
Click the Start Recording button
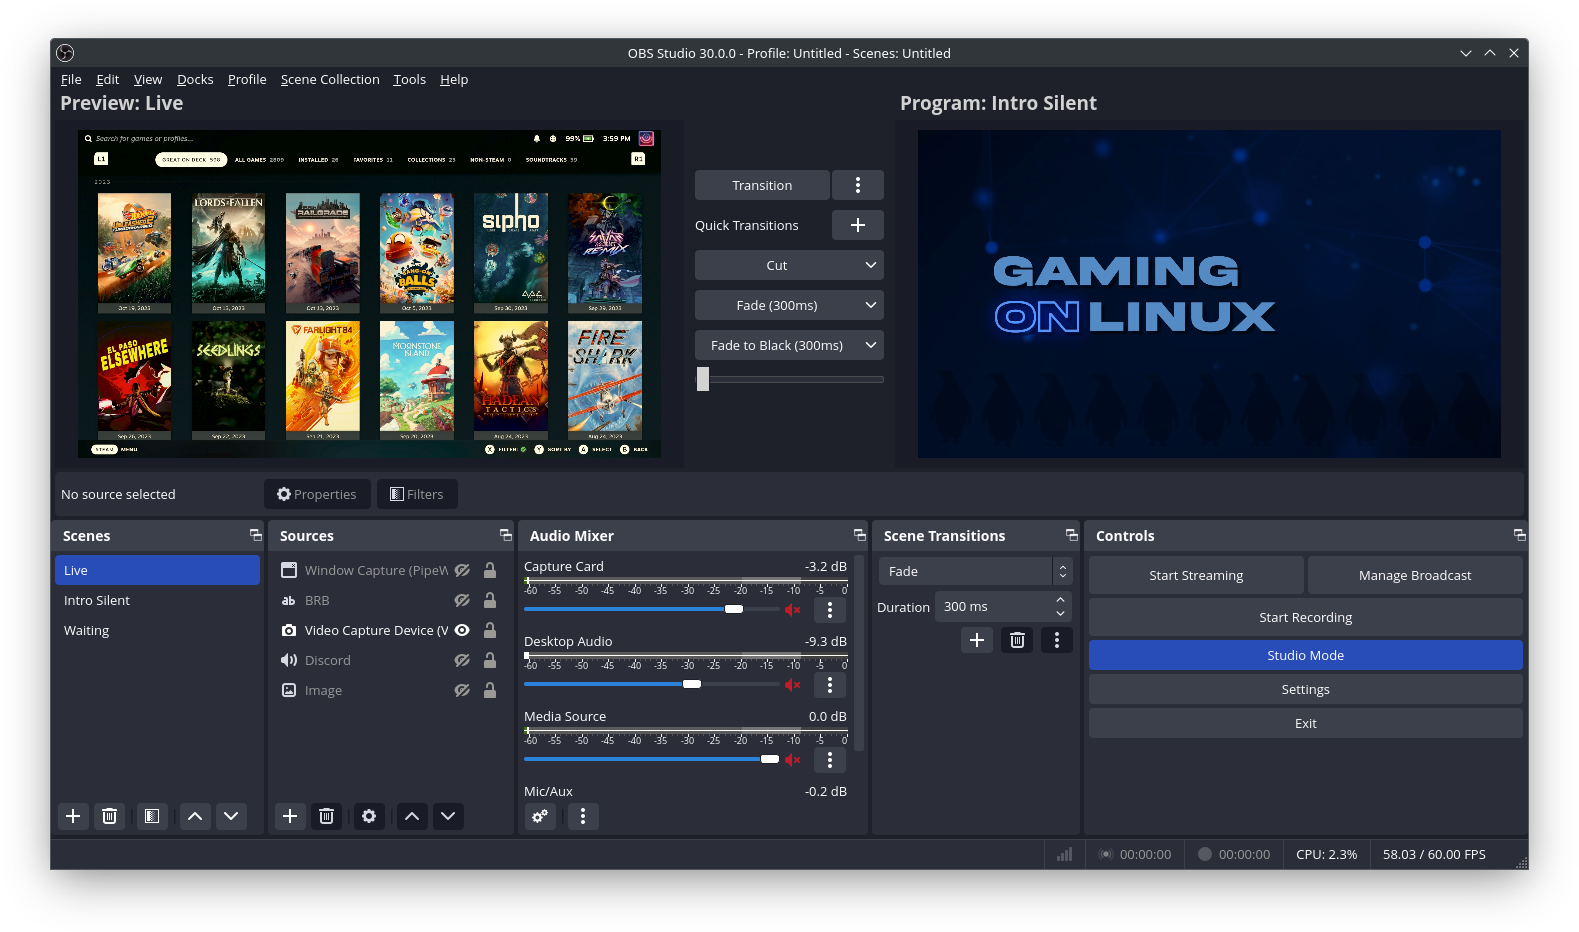point(1305,617)
